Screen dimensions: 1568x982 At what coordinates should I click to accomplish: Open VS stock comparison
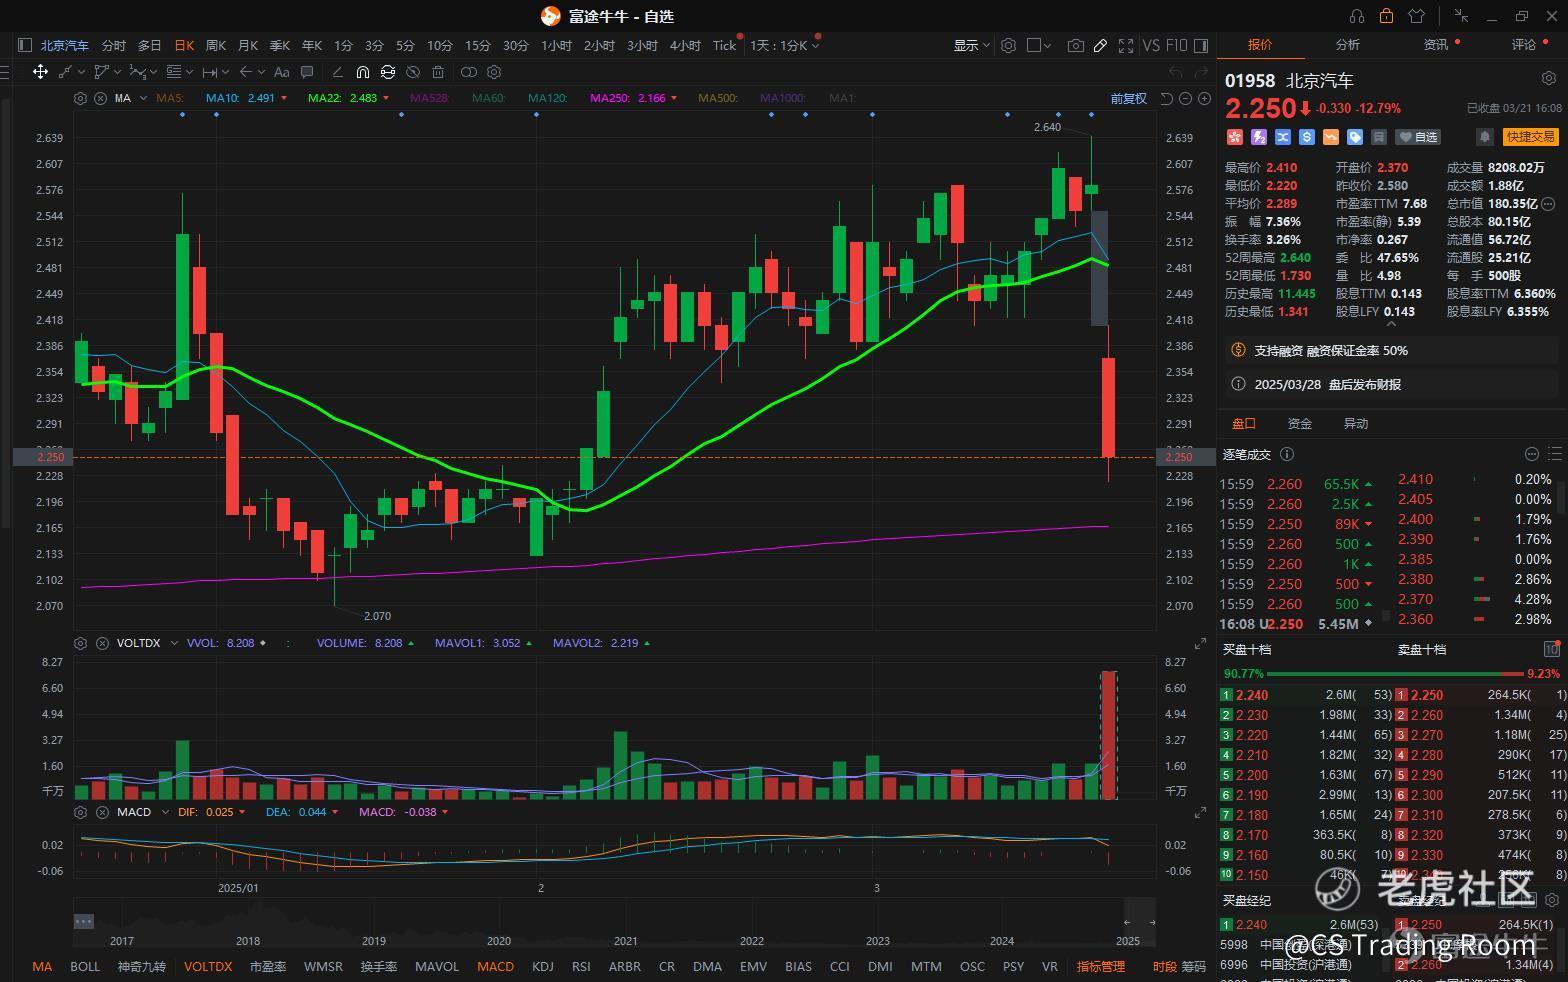pyautogui.click(x=1151, y=45)
